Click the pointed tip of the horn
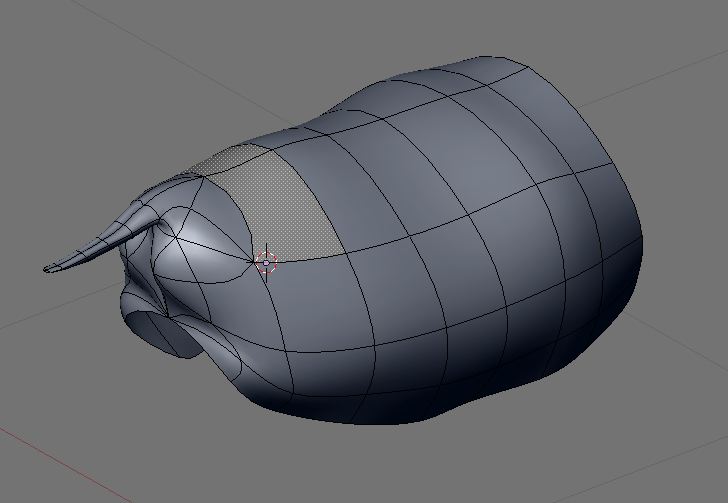The height and width of the screenshot is (503, 728). point(49,268)
